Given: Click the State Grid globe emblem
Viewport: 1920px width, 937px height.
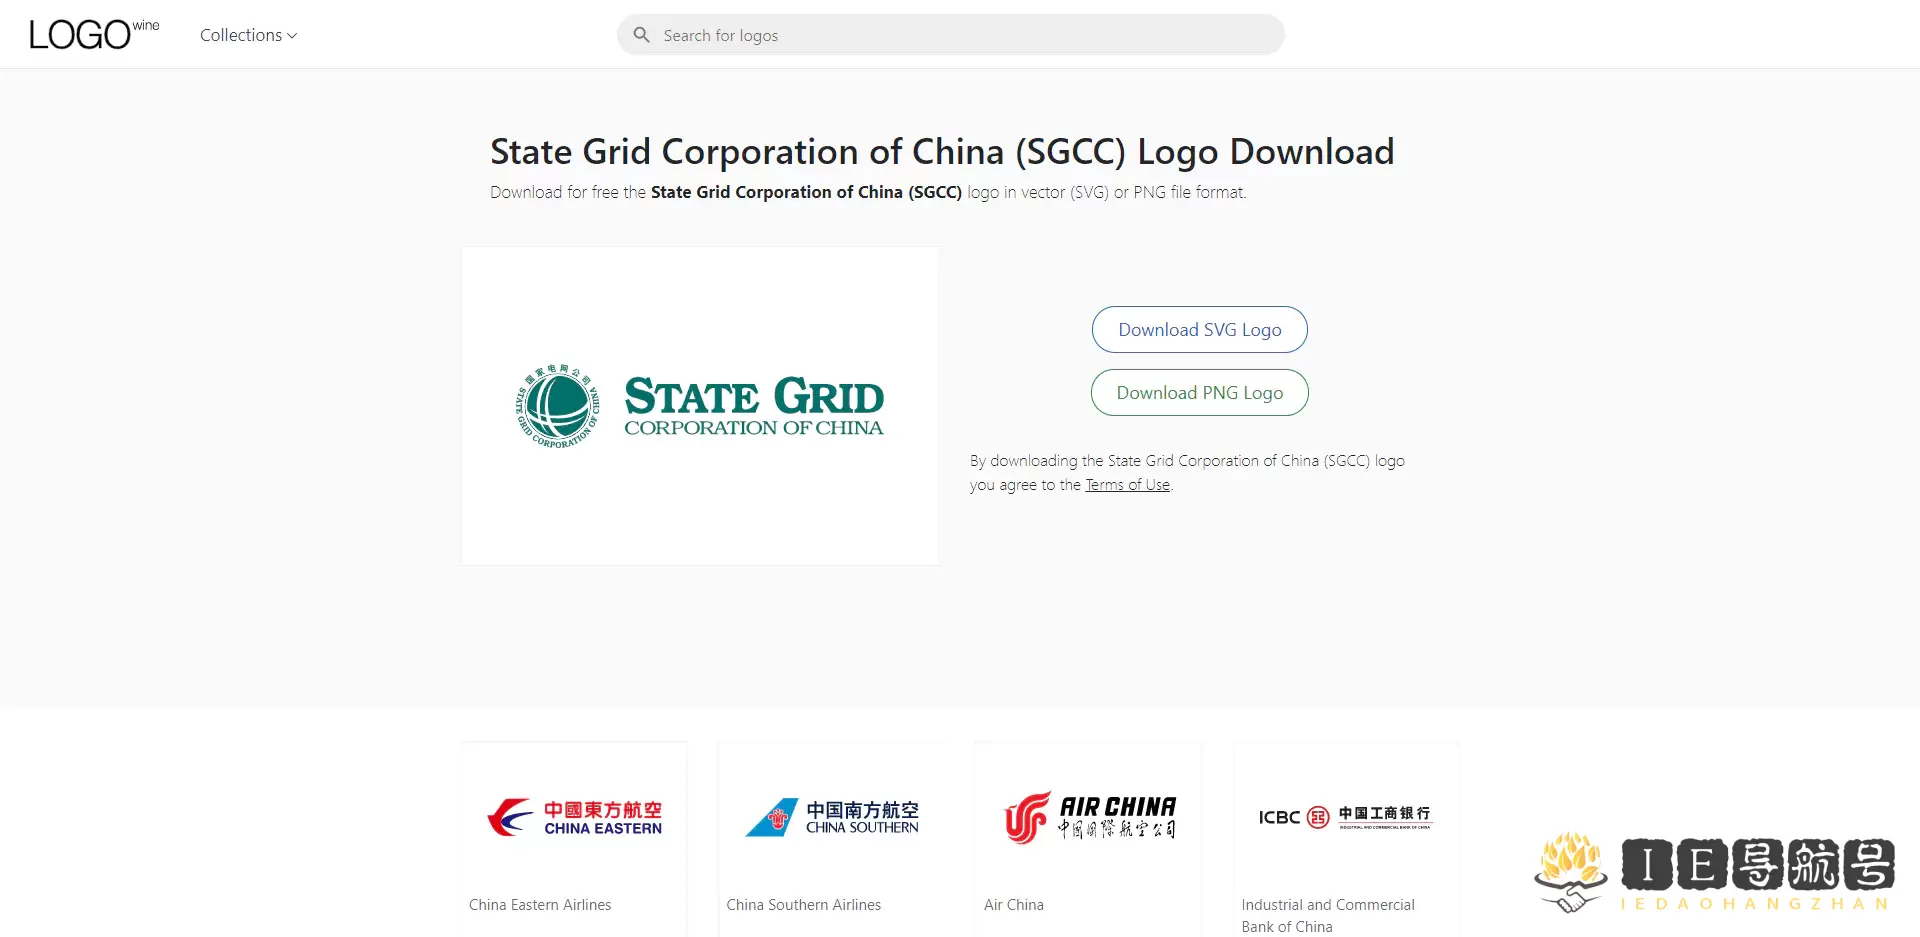Looking at the screenshot, I should (557, 406).
